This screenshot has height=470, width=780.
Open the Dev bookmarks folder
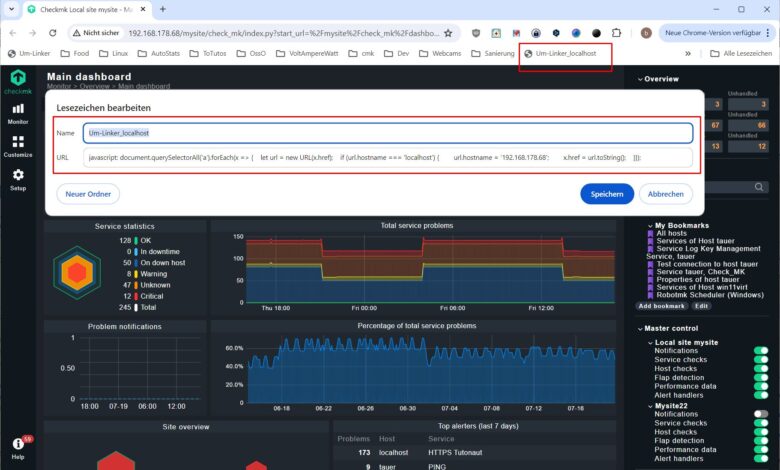click(x=396, y=53)
